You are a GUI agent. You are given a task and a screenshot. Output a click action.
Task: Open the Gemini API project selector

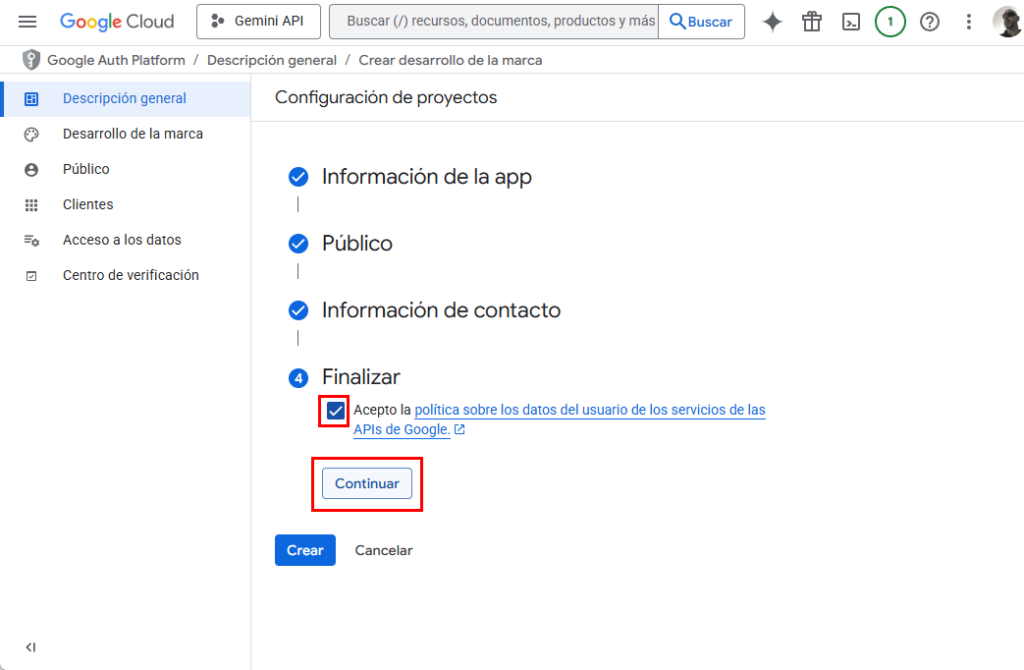click(258, 22)
